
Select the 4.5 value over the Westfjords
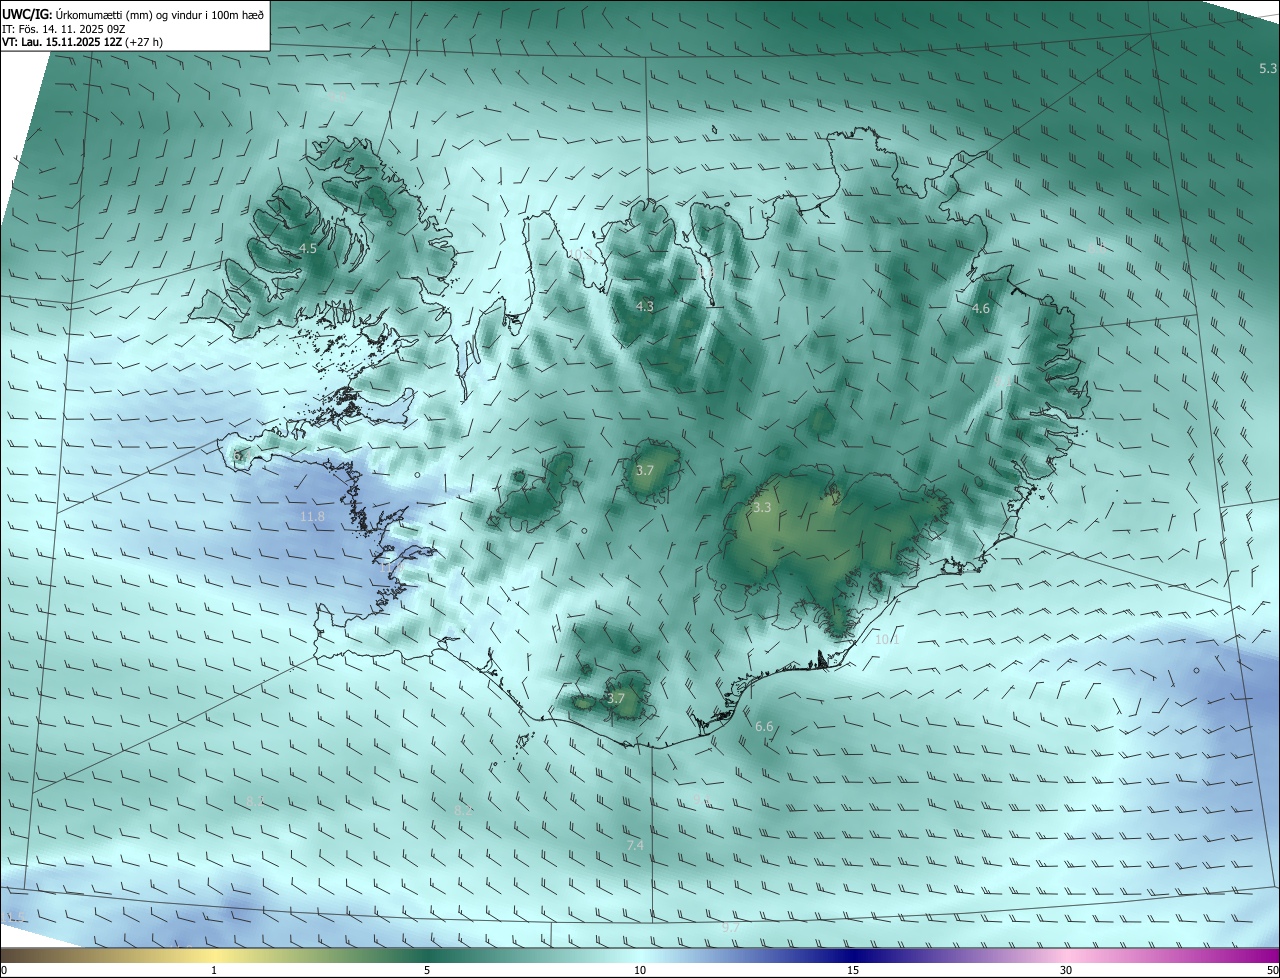coord(308,248)
